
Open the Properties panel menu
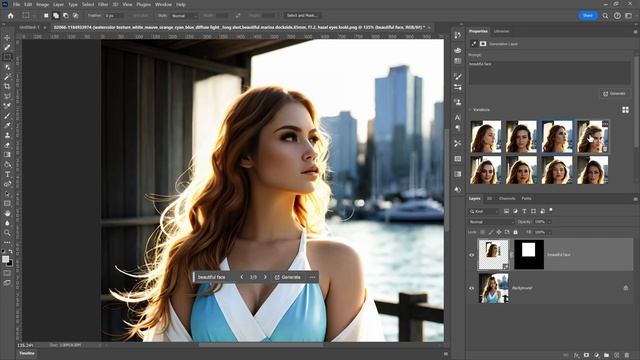click(x=635, y=31)
